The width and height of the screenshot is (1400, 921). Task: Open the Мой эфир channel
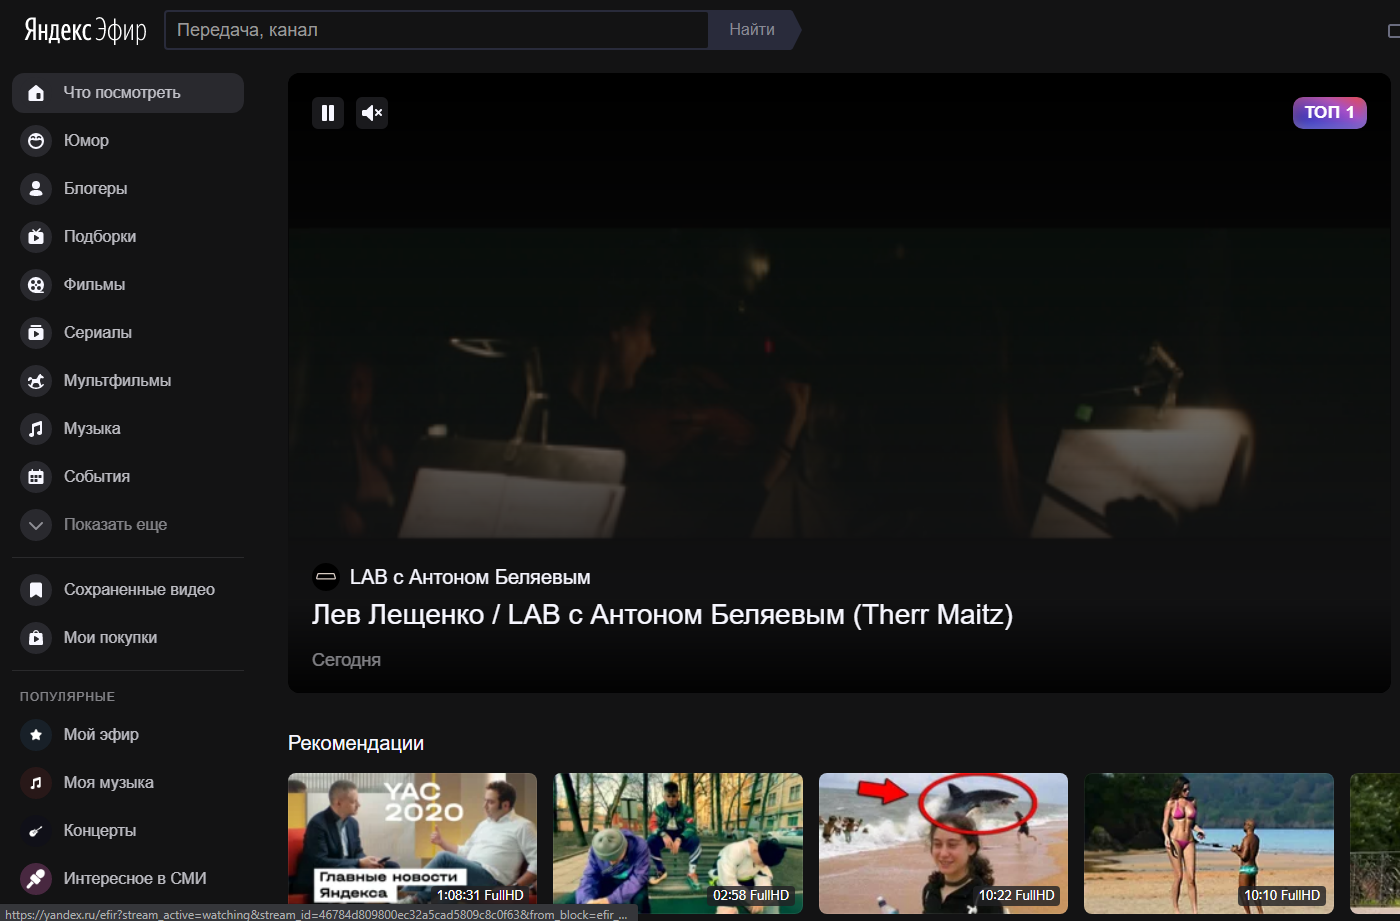(128, 735)
